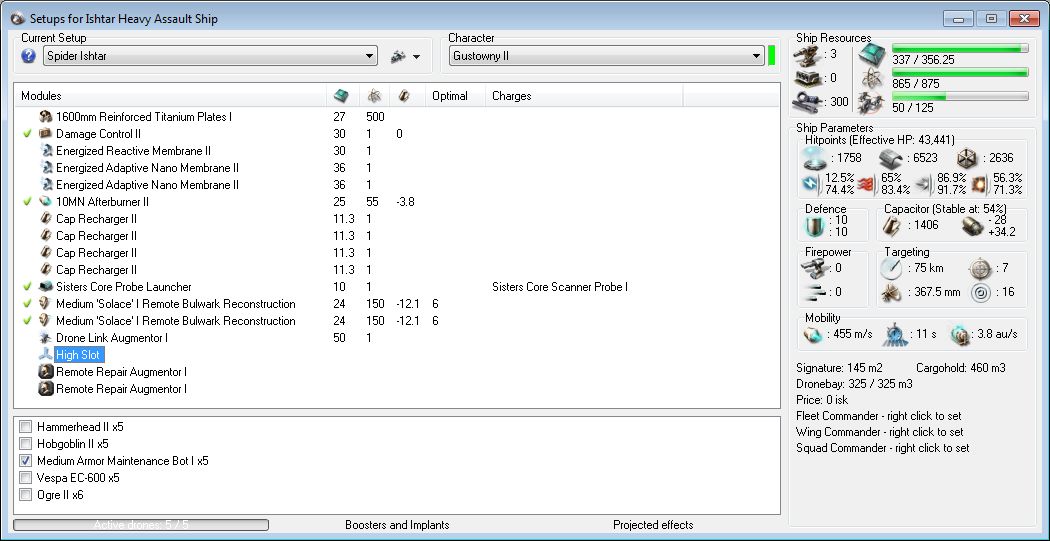
Task: Toggle Damage Control II active checkmark
Action: click(27, 134)
